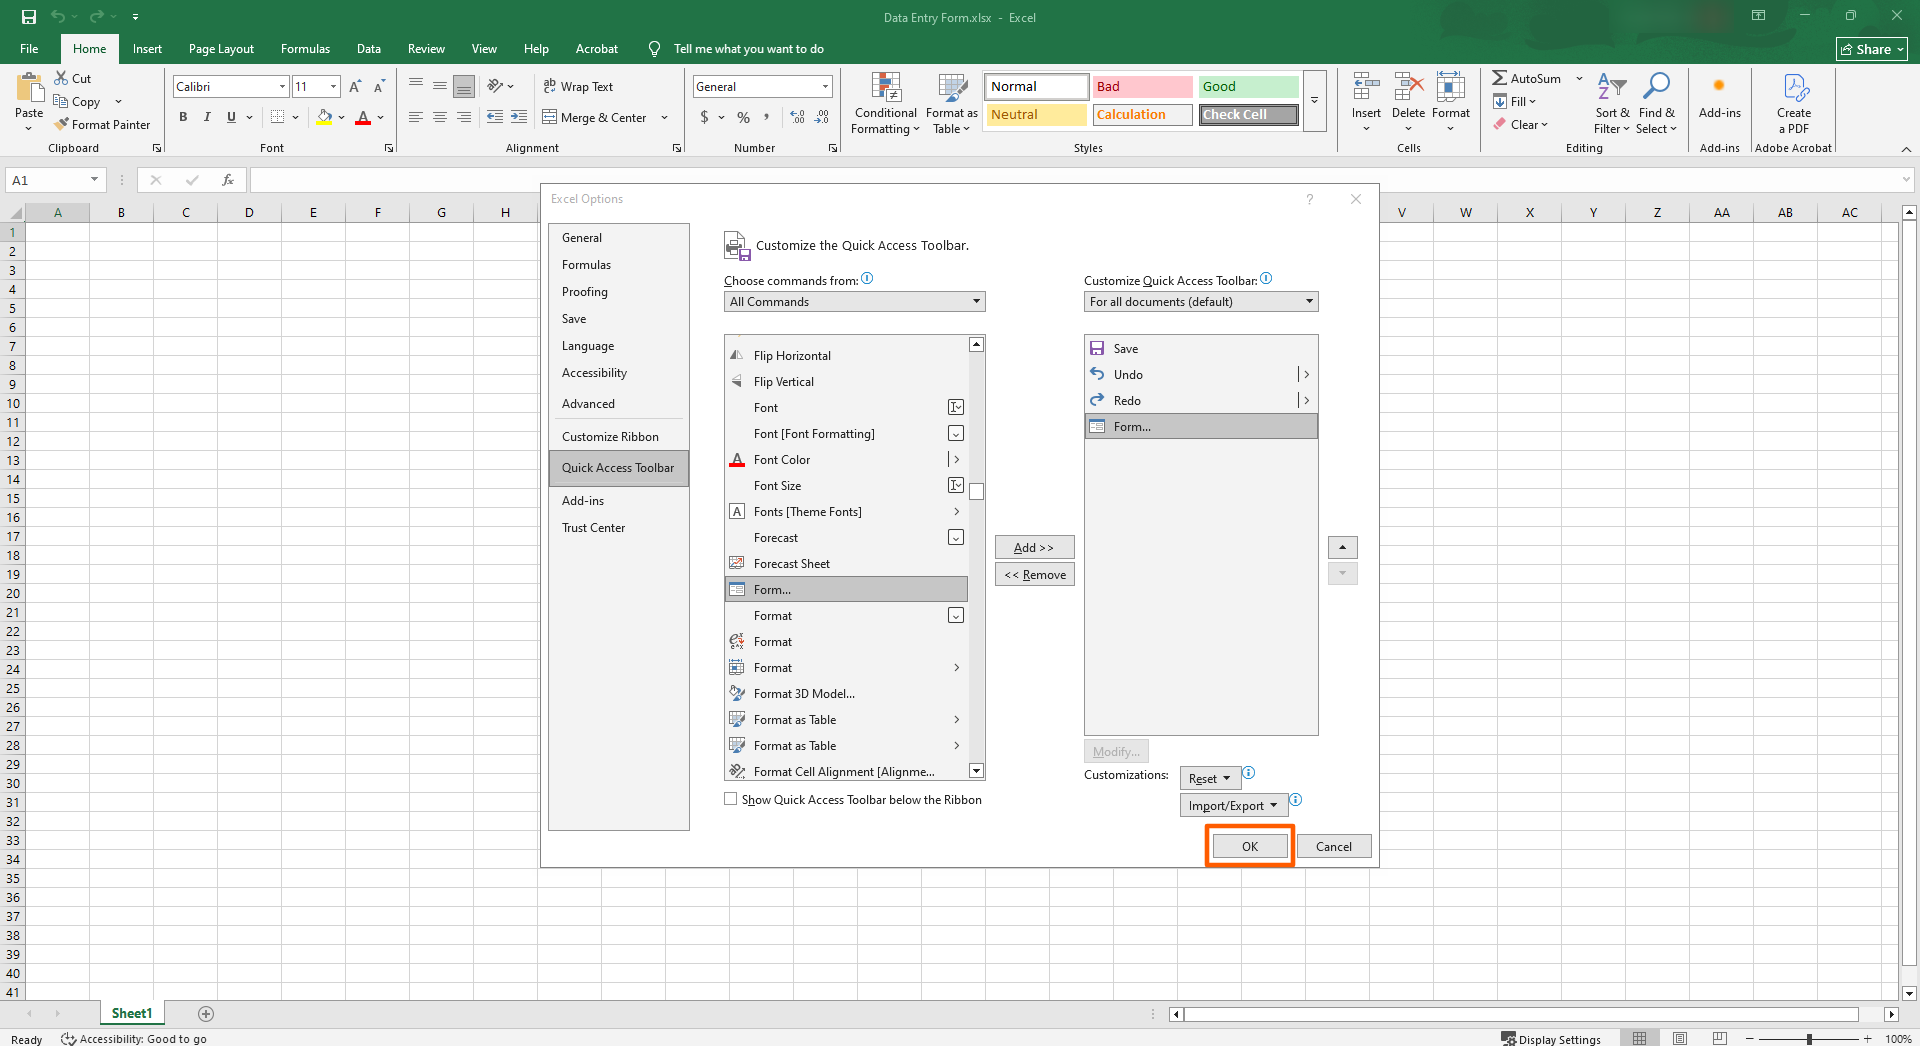Switch to Page Break Preview in status bar
The height and width of the screenshot is (1046, 1920).
1720,1038
